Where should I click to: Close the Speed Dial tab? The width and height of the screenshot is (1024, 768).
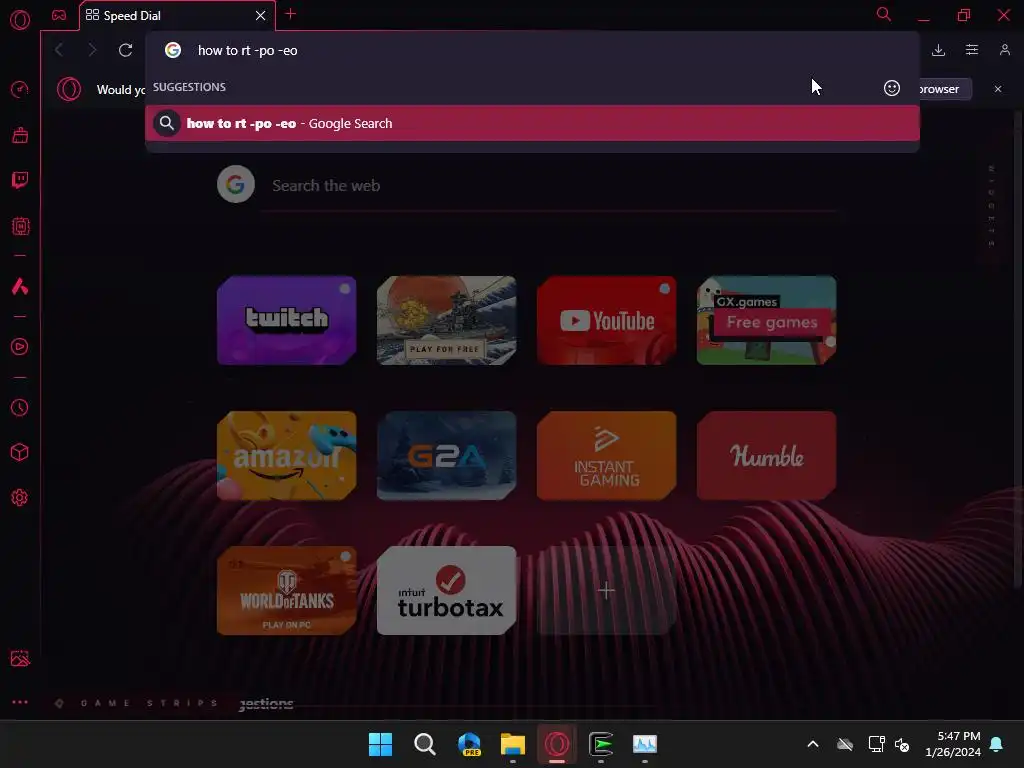tap(261, 15)
